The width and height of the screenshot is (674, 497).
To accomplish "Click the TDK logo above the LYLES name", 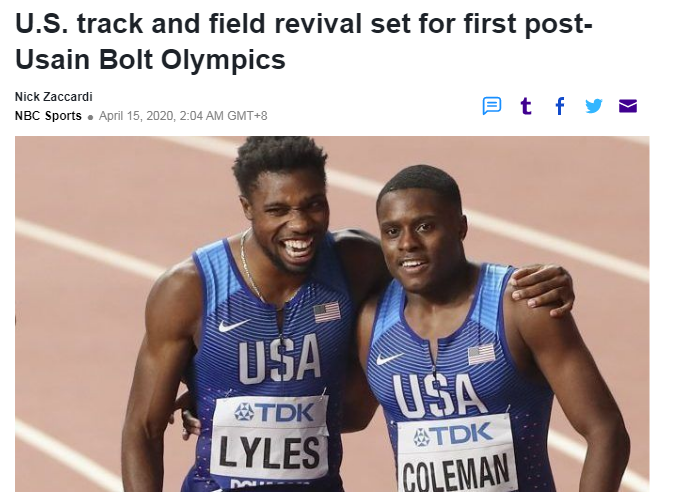I will coord(274,412).
